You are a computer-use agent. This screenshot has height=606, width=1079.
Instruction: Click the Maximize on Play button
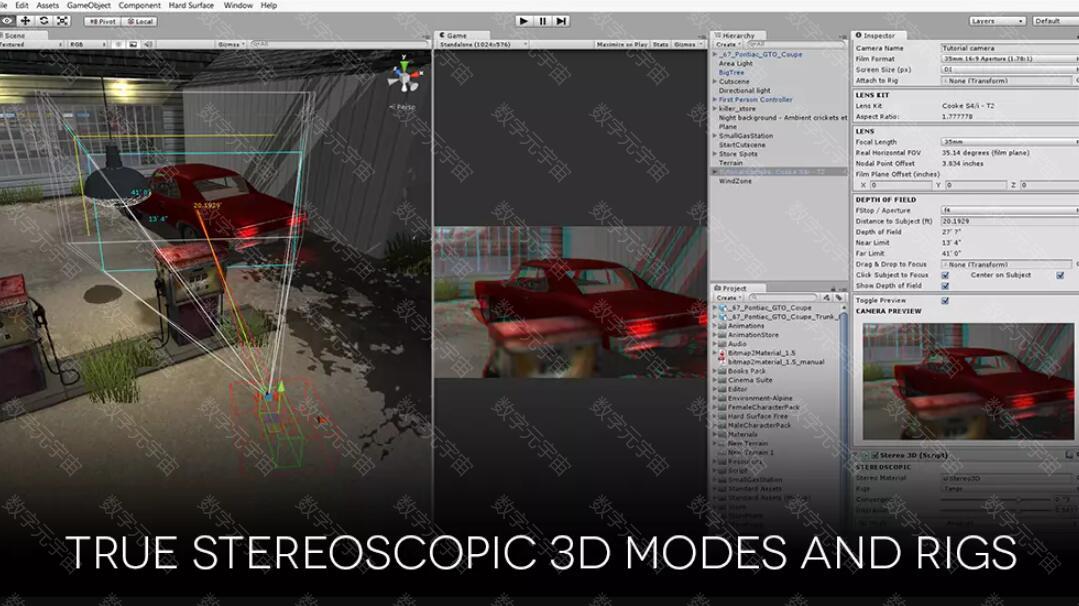622,45
